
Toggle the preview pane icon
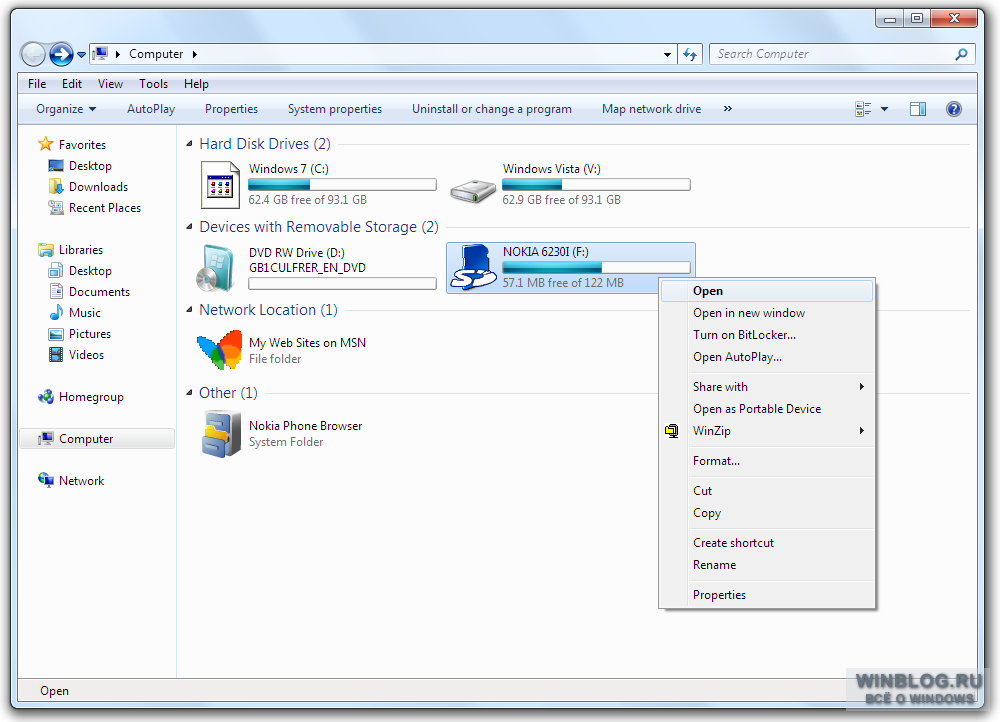pos(918,109)
